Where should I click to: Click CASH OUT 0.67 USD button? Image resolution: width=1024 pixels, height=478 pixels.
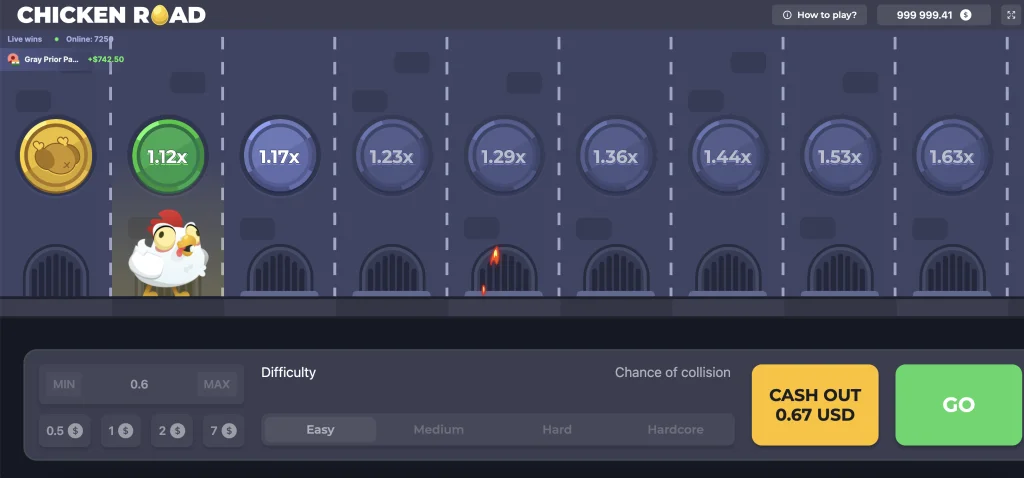tap(815, 405)
